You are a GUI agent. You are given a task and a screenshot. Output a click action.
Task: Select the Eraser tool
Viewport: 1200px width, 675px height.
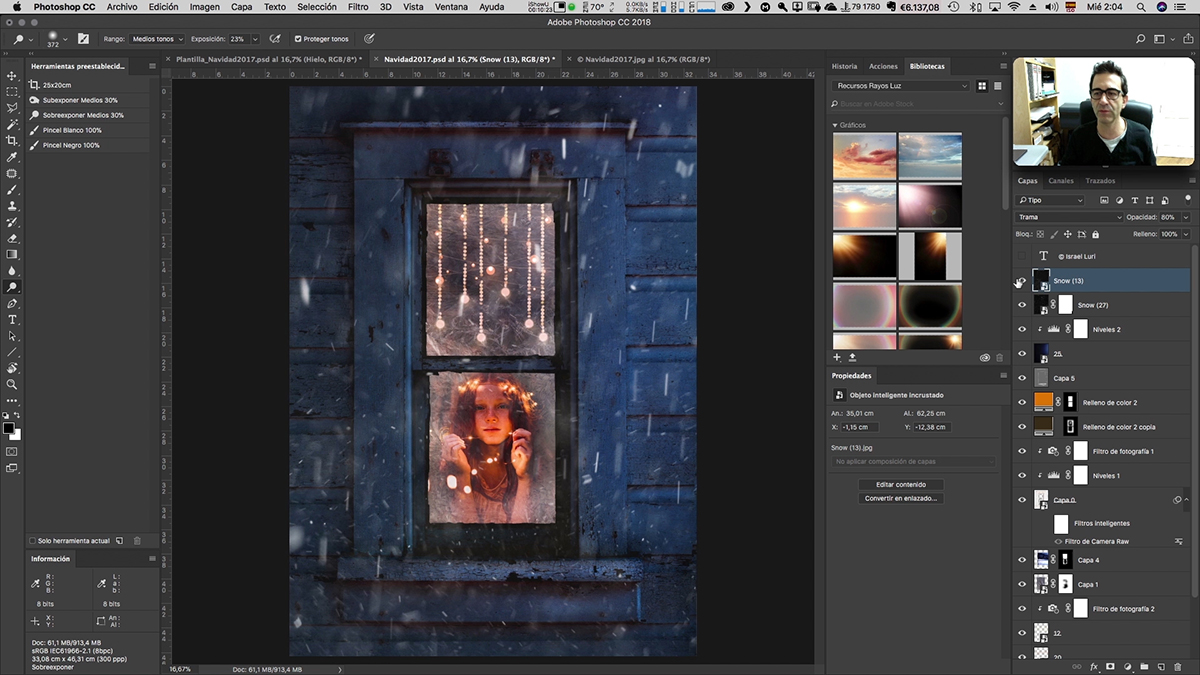pos(12,238)
